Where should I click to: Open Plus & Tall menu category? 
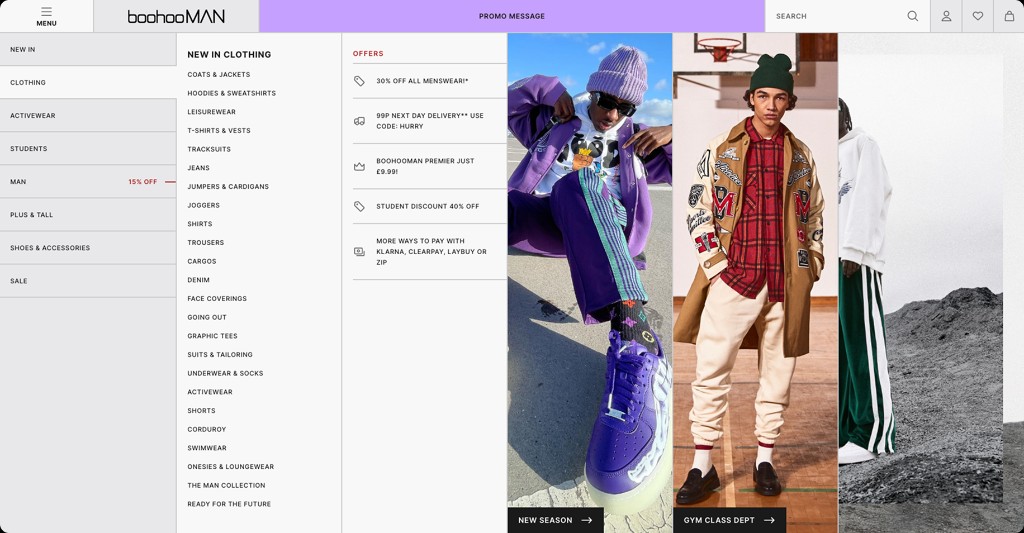[x=88, y=215]
